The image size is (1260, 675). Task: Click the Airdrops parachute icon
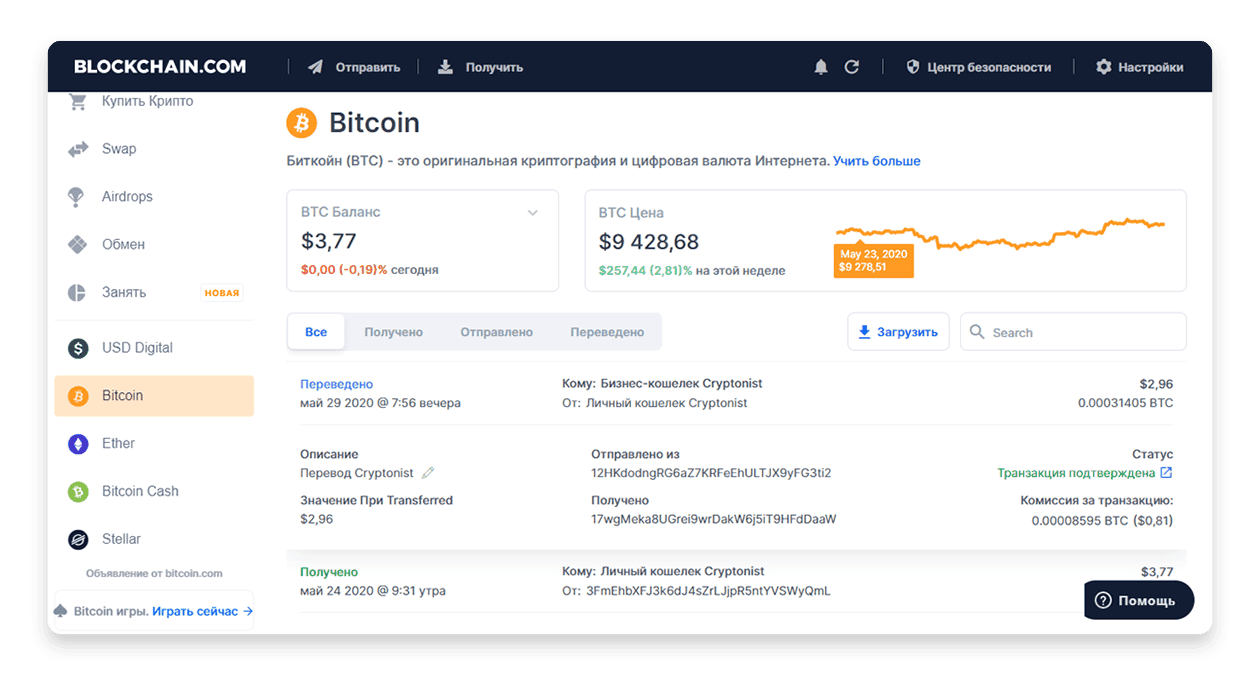[77, 197]
